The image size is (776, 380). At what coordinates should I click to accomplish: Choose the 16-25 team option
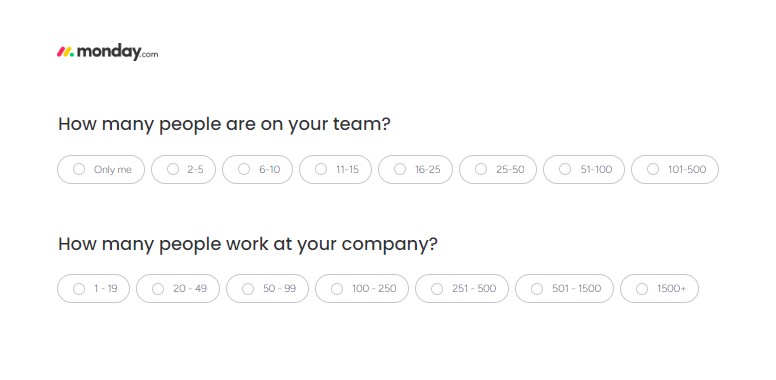click(x=416, y=170)
